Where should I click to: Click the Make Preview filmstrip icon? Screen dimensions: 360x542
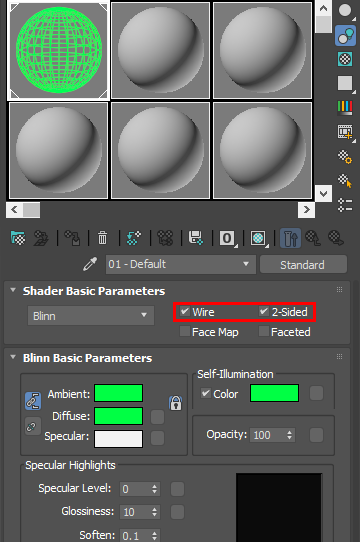pos(345,132)
